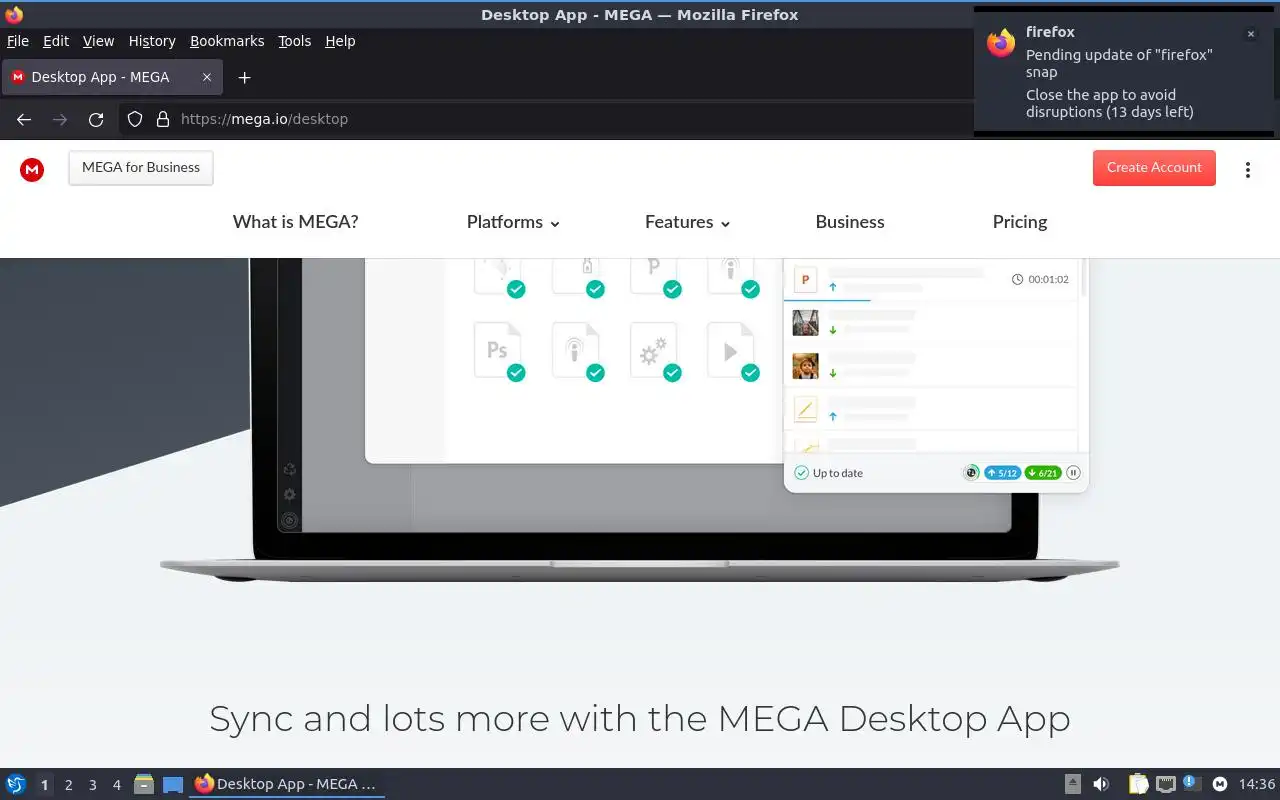
Task: Open the What is MEGA? page
Action: (x=295, y=222)
